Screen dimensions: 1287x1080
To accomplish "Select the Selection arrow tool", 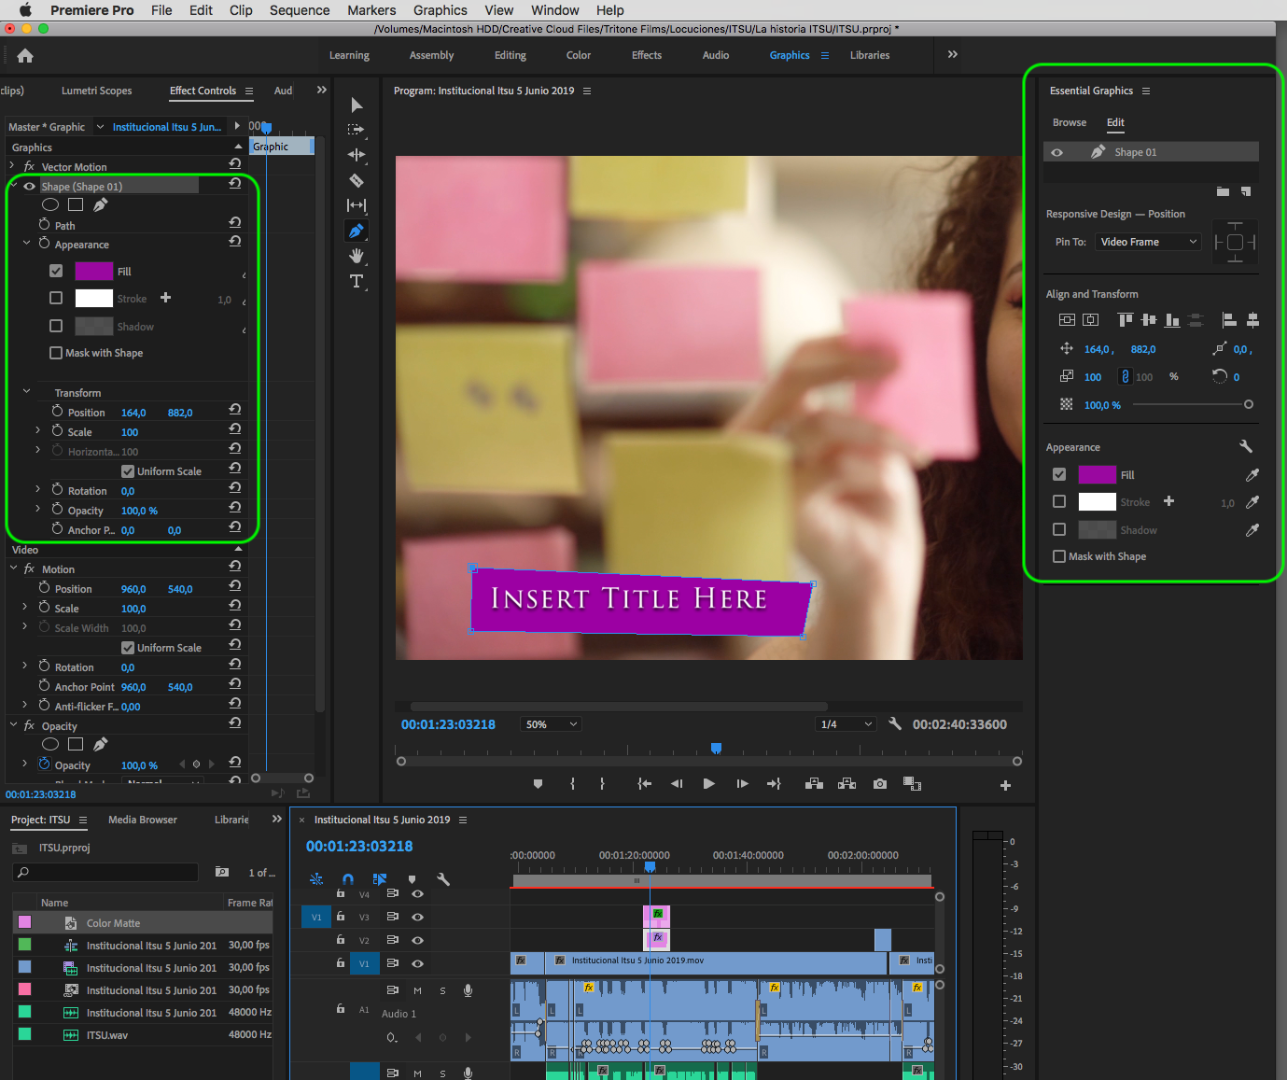I will [x=357, y=105].
